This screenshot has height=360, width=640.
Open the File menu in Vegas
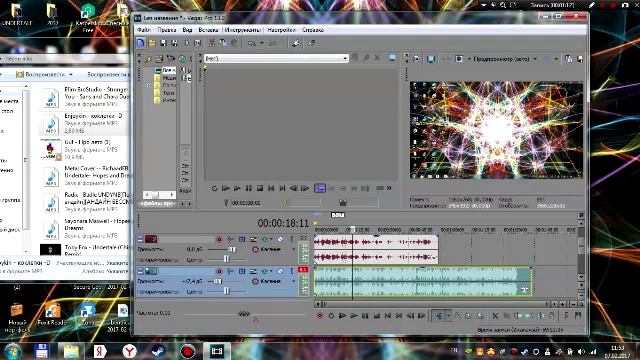coord(144,30)
